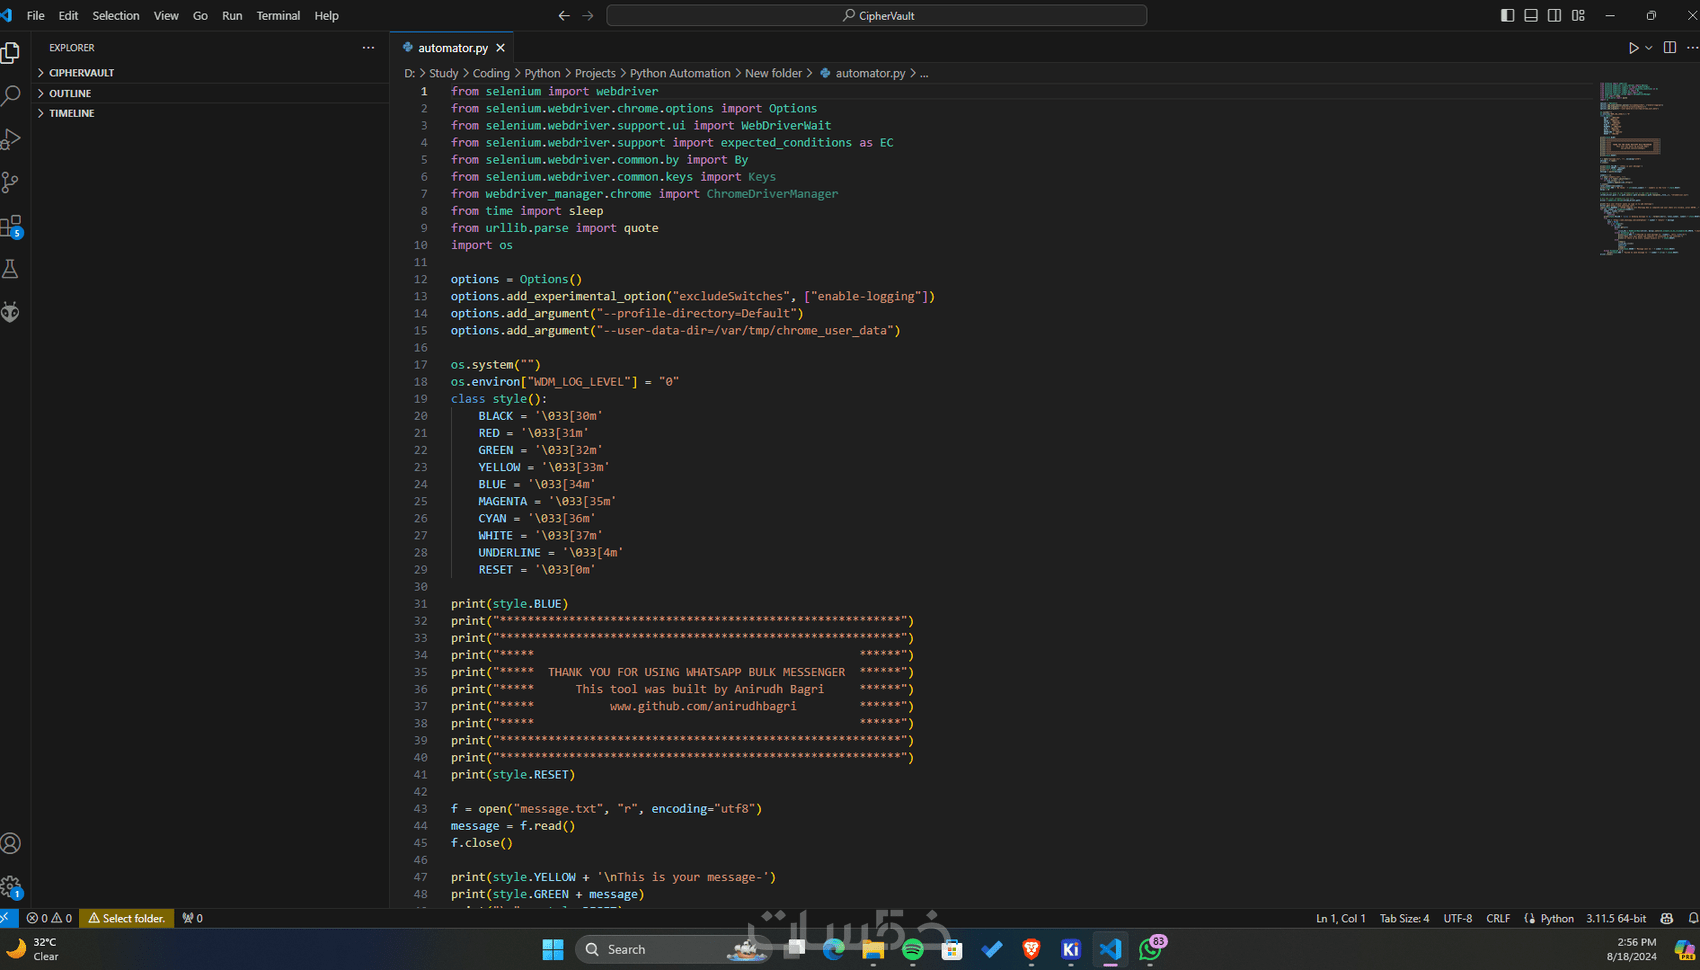Open the Extensions view
The height and width of the screenshot is (970, 1700).
pyautogui.click(x=11, y=226)
